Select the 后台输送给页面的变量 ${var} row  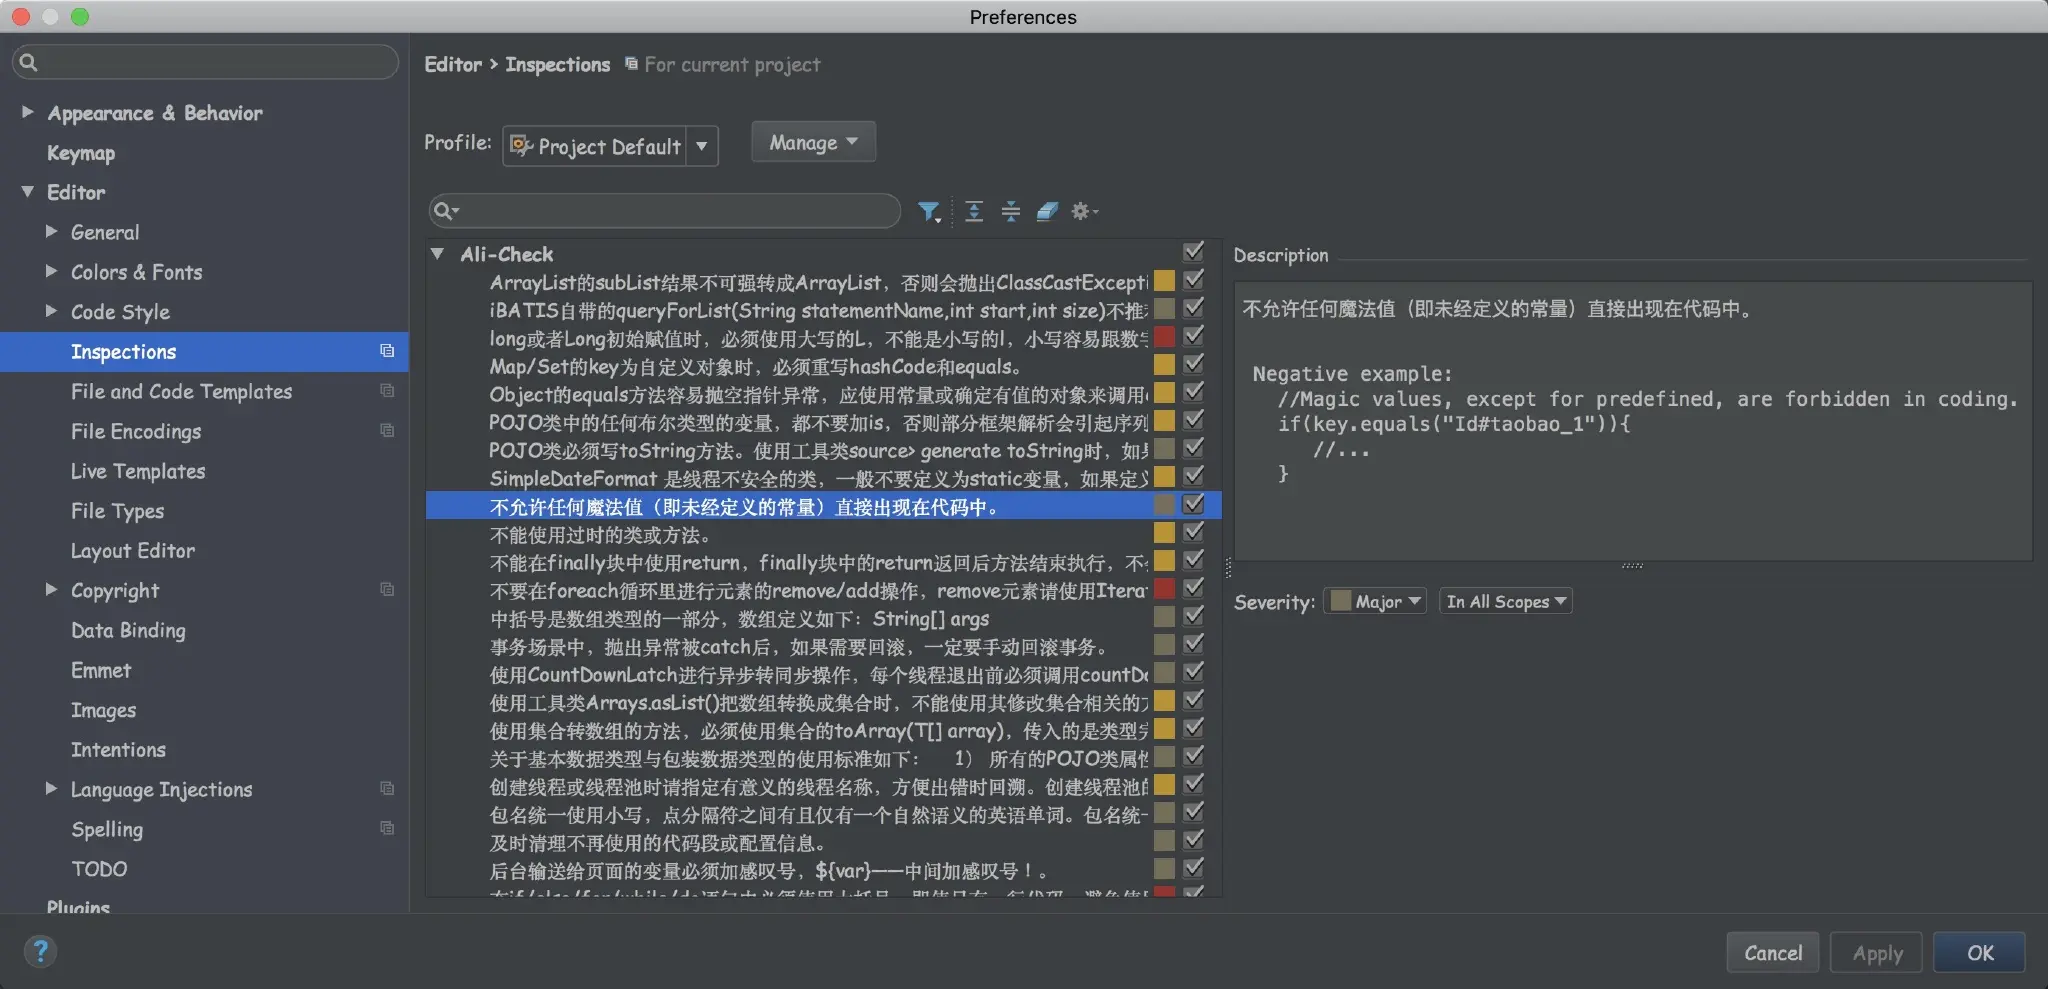pyautogui.click(x=823, y=870)
